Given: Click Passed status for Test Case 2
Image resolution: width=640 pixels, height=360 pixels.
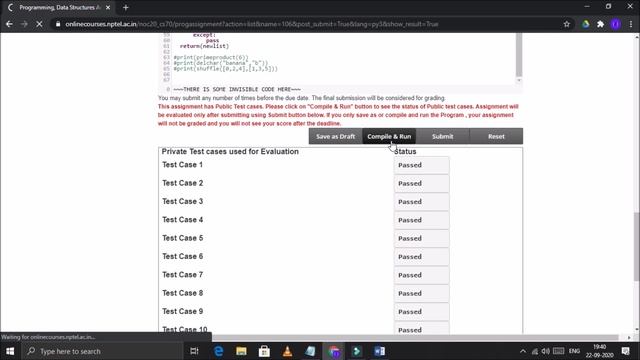Looking at the screenshot, I should tap(422, 184).
